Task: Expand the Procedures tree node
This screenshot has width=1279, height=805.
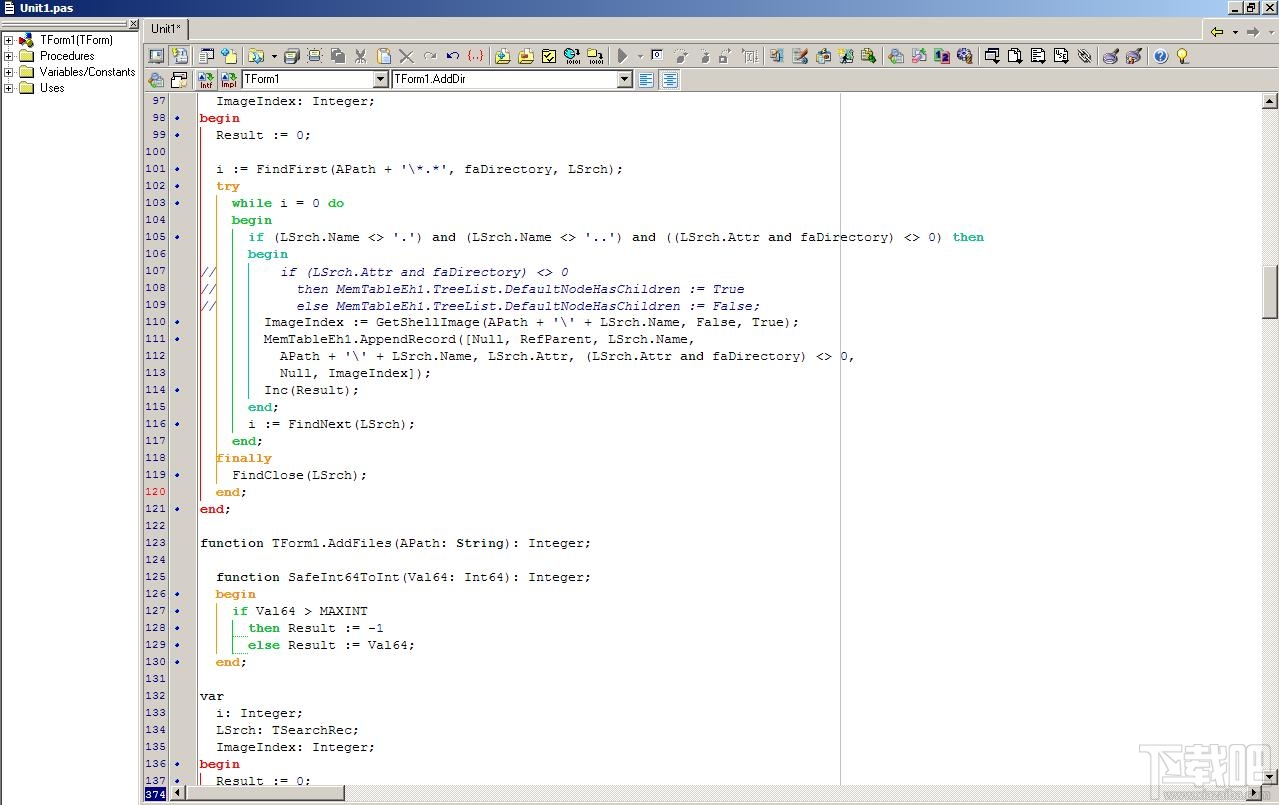Action: coord(8,56)
